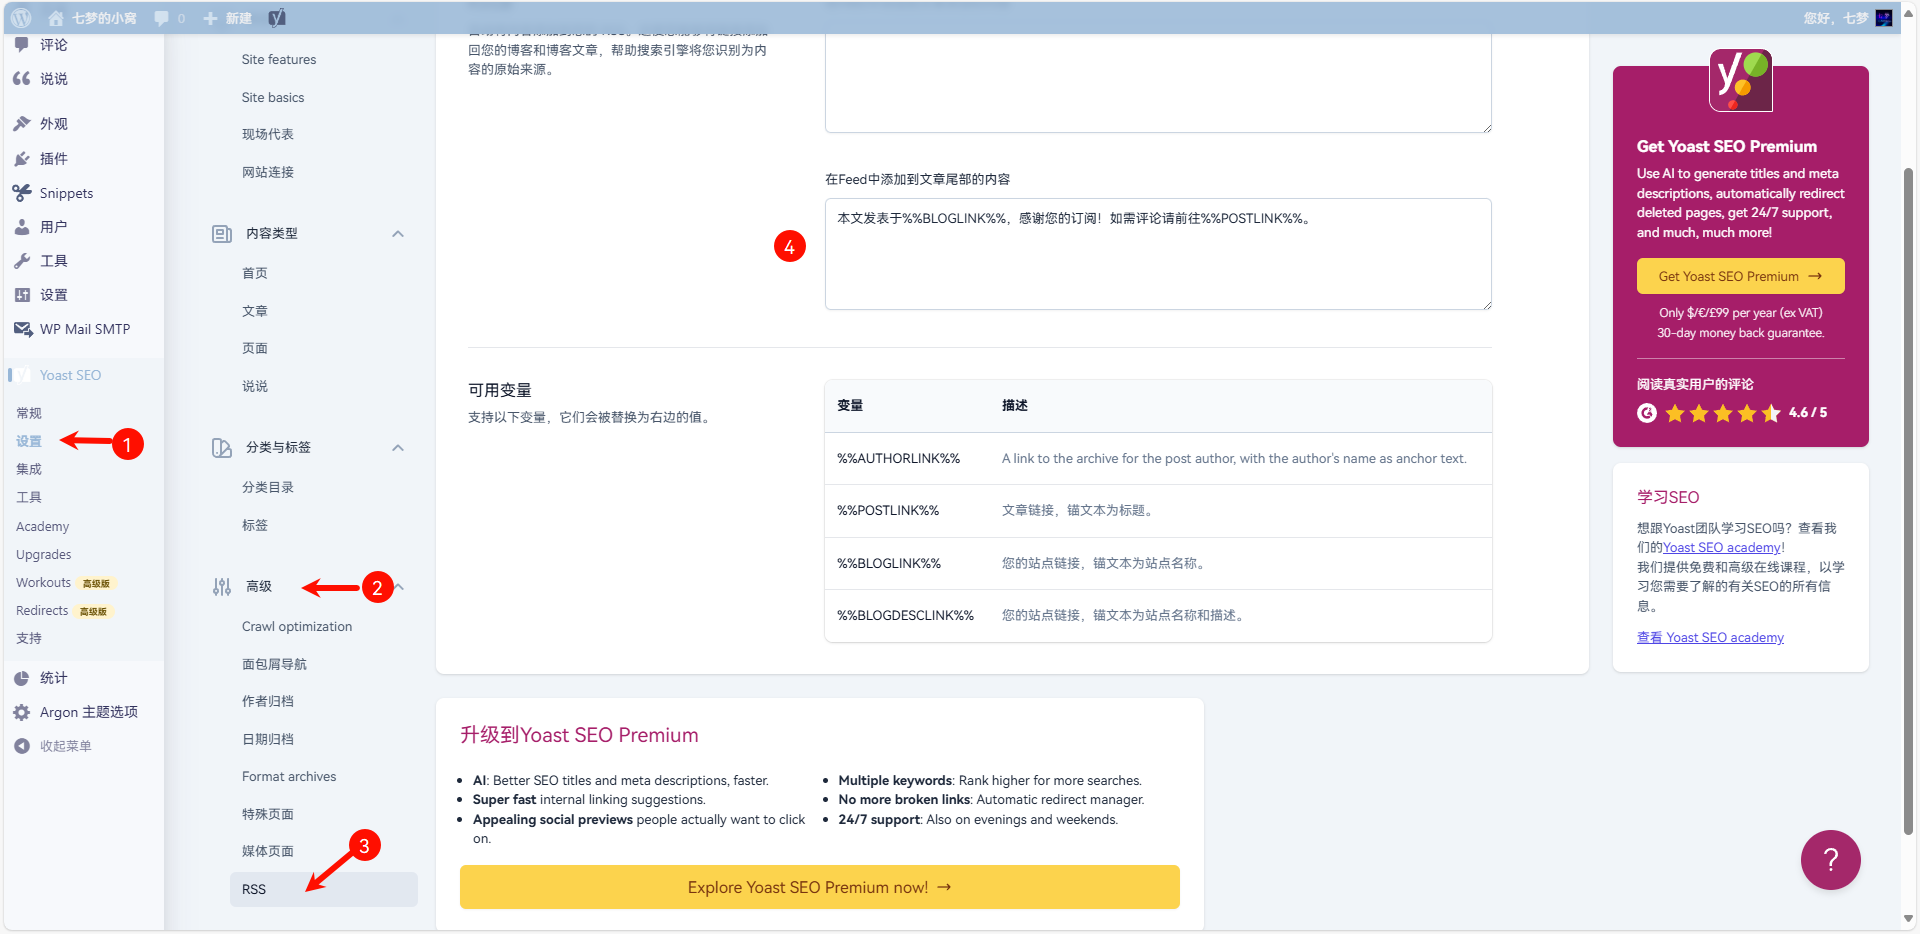Open 作者归档 settings
1920x934 pixels.
(268, 701)
